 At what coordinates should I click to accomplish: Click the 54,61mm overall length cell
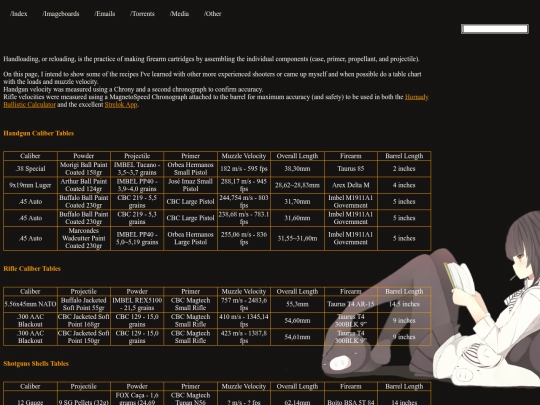(x=297, y=337)
